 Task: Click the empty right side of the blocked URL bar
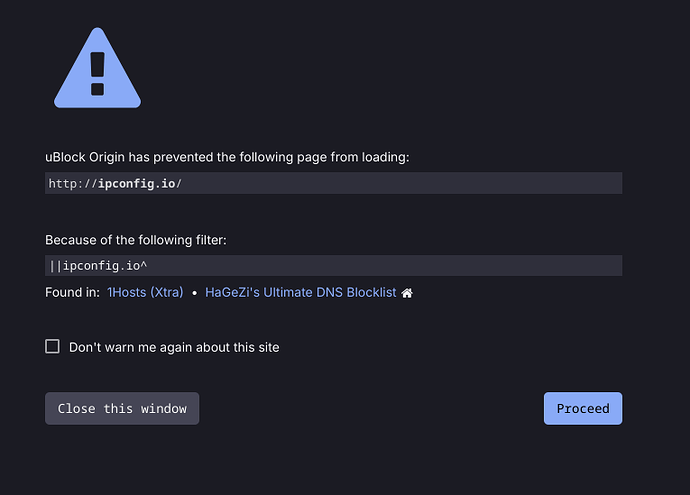click(500, 183)
